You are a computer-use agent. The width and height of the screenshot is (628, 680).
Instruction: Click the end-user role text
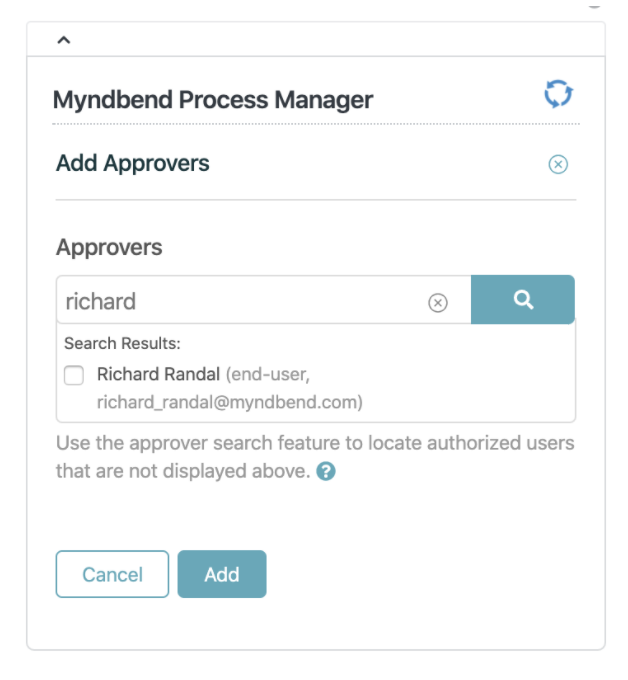coord(270,374)
